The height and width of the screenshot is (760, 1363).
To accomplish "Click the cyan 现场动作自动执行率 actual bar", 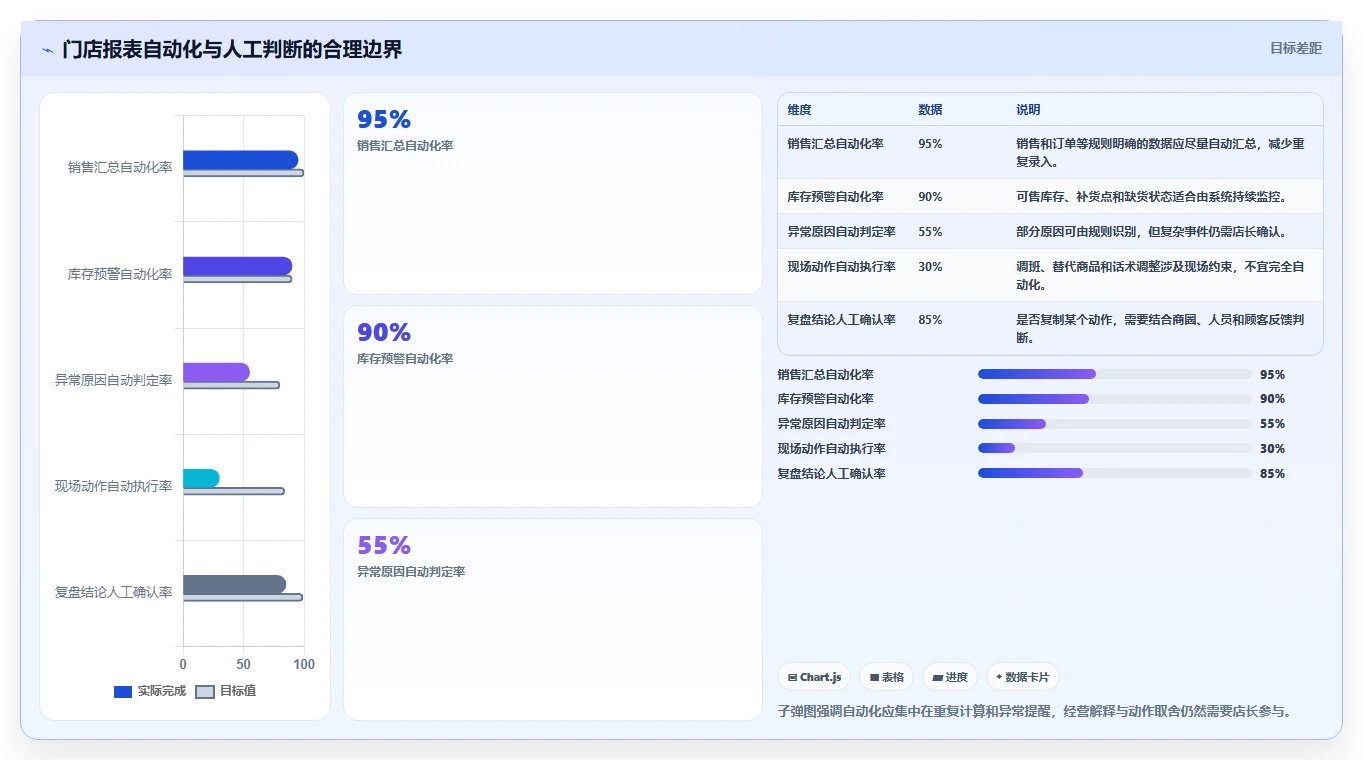I will click(201, 478).
